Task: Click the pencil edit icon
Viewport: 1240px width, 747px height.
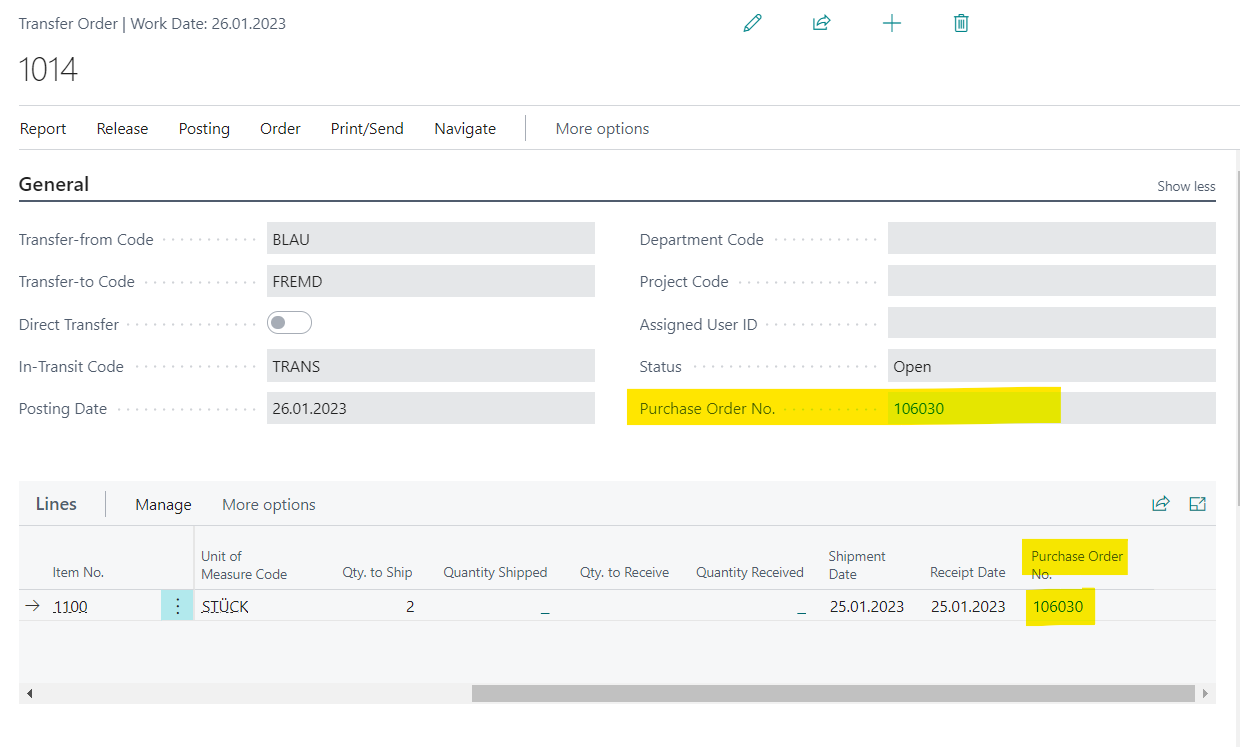Action: click(x=753, y=23)
